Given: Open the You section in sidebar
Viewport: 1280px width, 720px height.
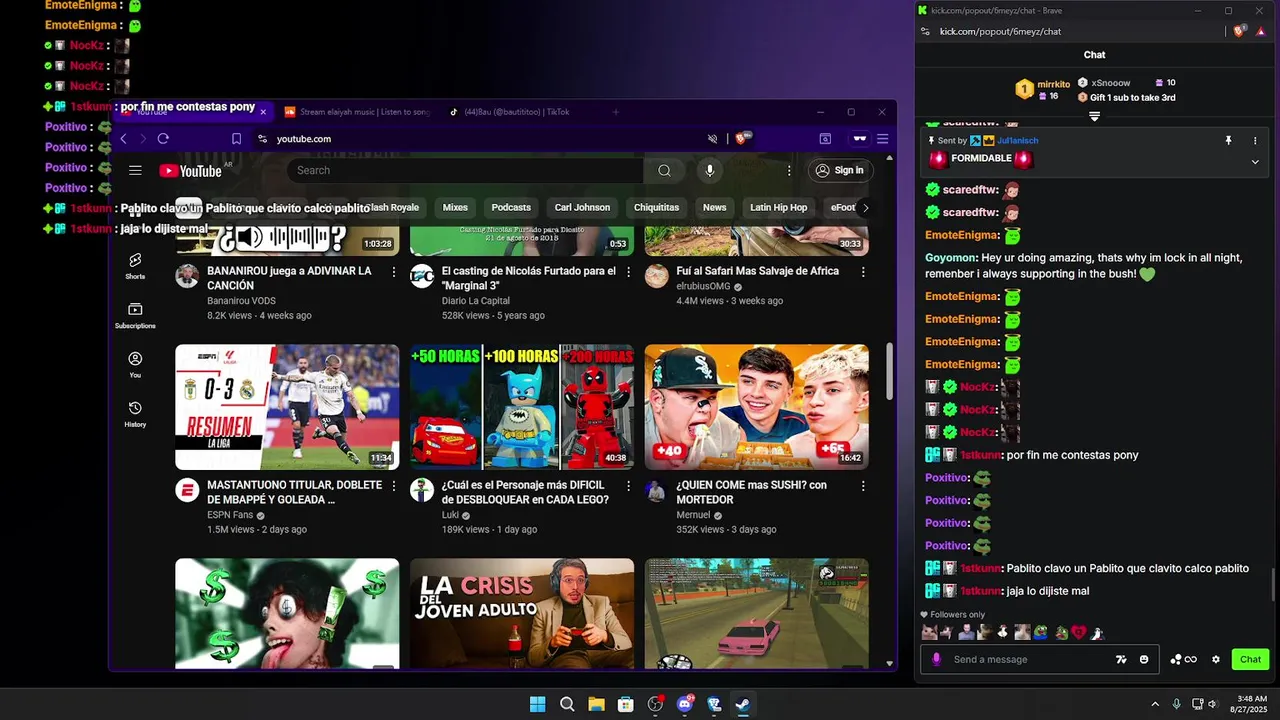Looking at the screenshot, I should (x=135, y=365).
